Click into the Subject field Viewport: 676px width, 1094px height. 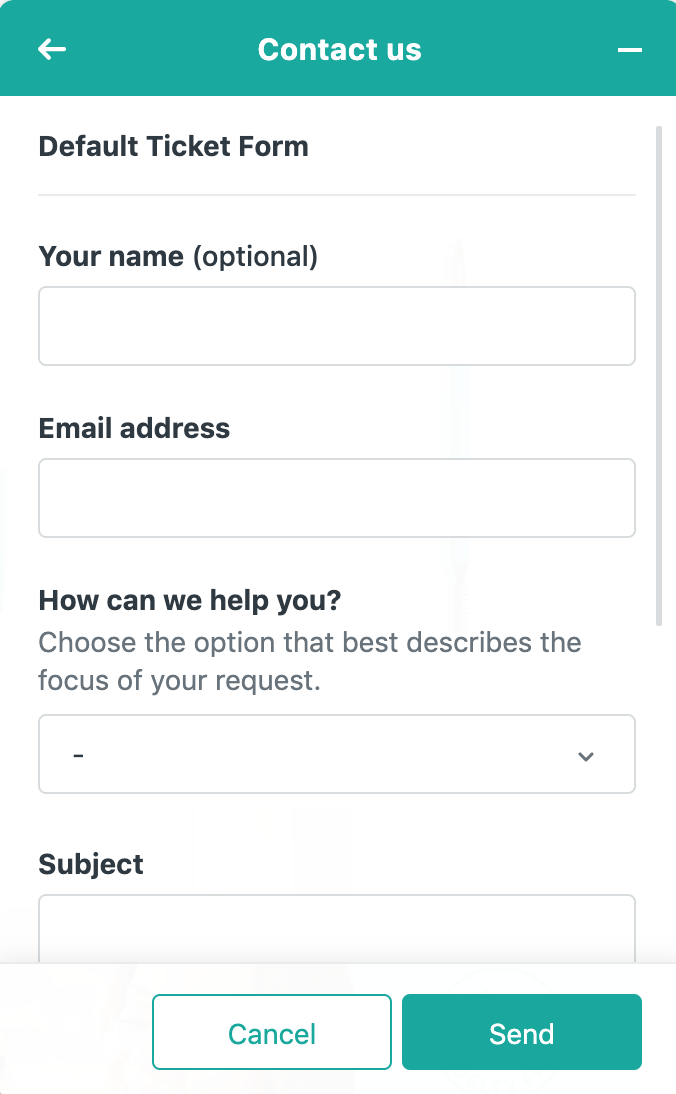[x=336, y=928]
